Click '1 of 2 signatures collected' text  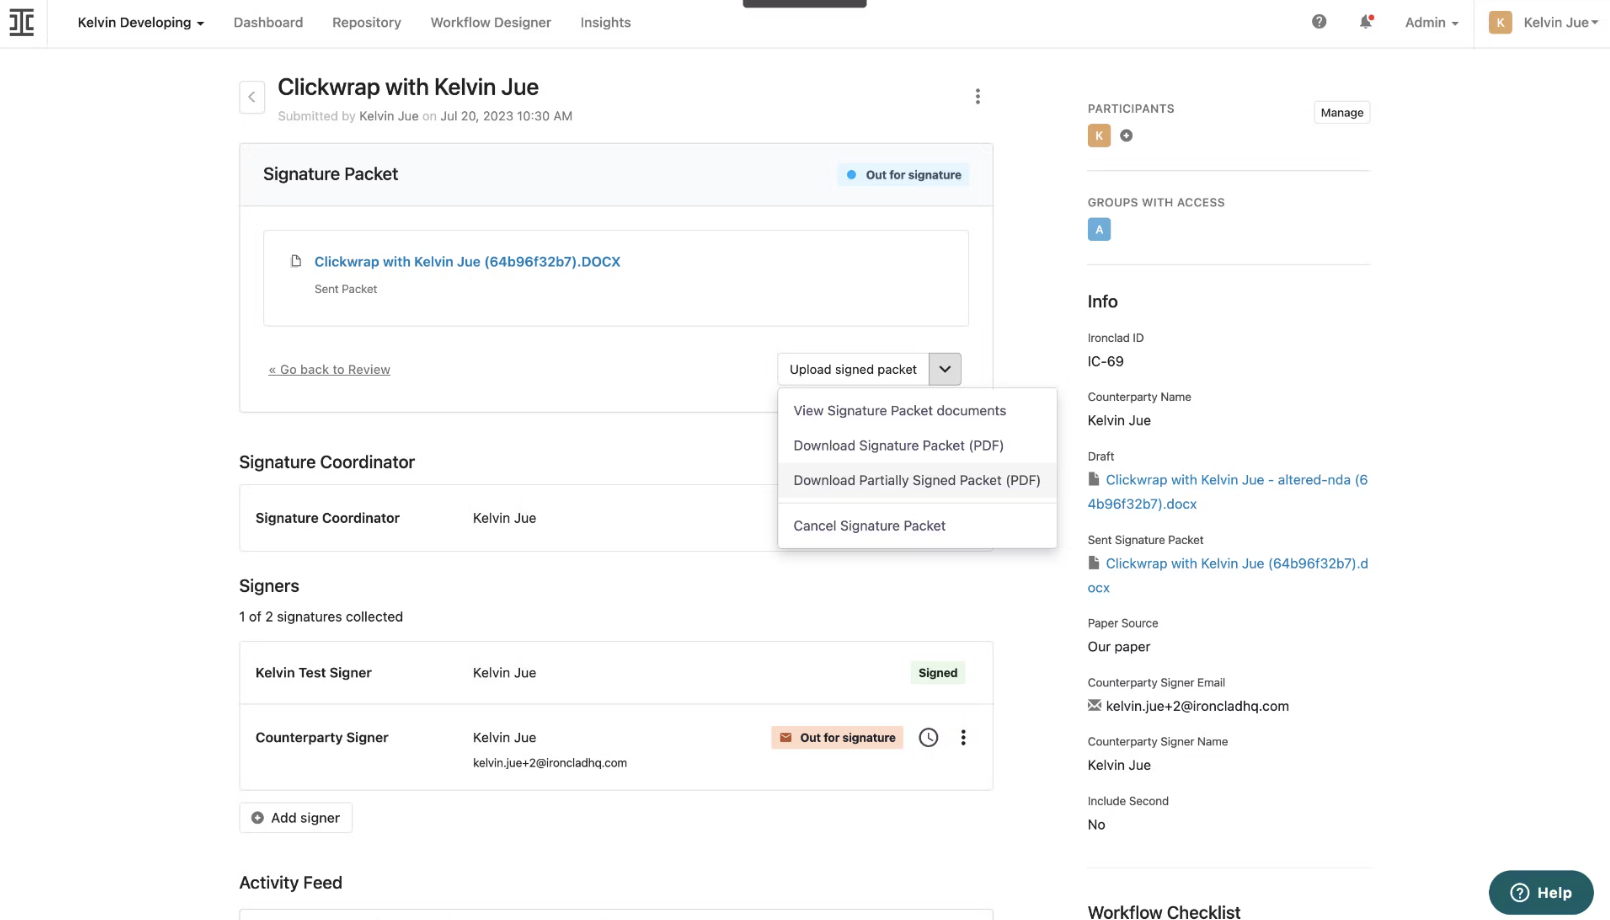321,617
